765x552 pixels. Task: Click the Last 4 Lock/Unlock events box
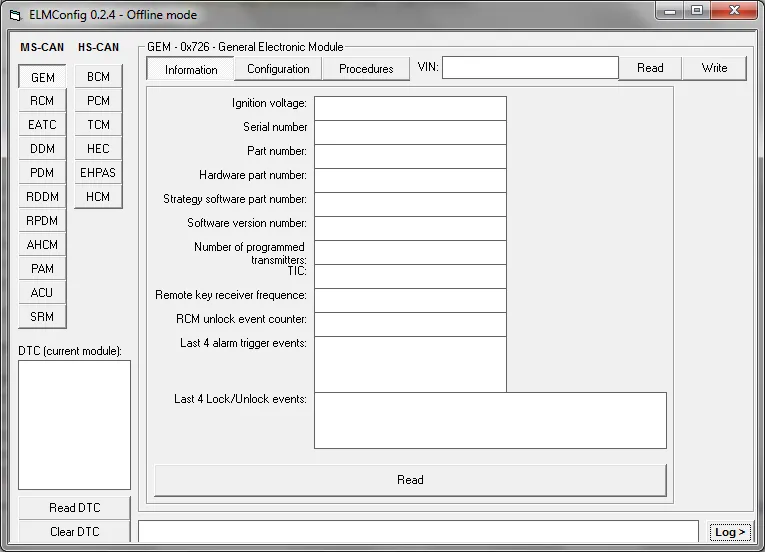pos(490,420)
